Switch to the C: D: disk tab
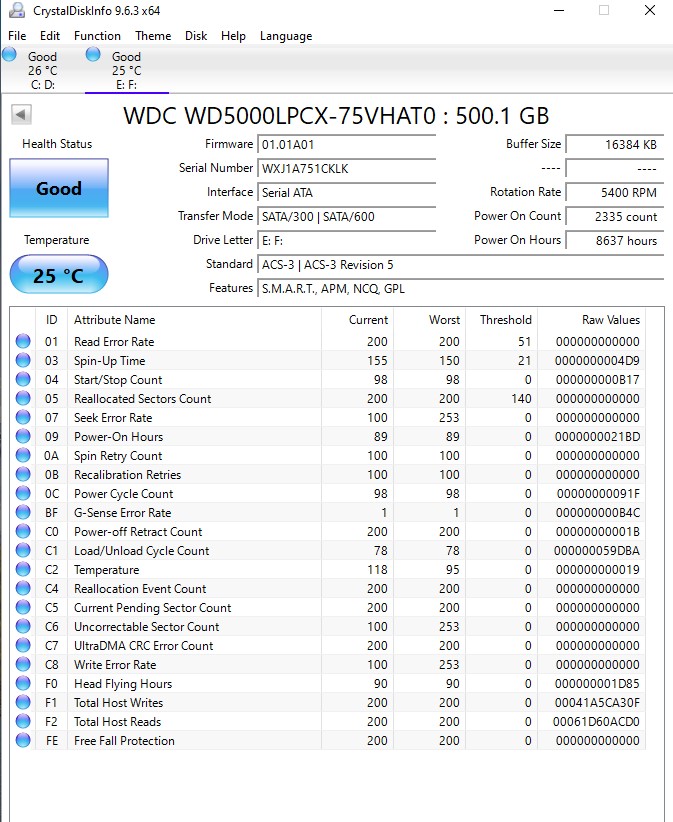The width and height of the screenshot is (673, 822). coord(42,70)
